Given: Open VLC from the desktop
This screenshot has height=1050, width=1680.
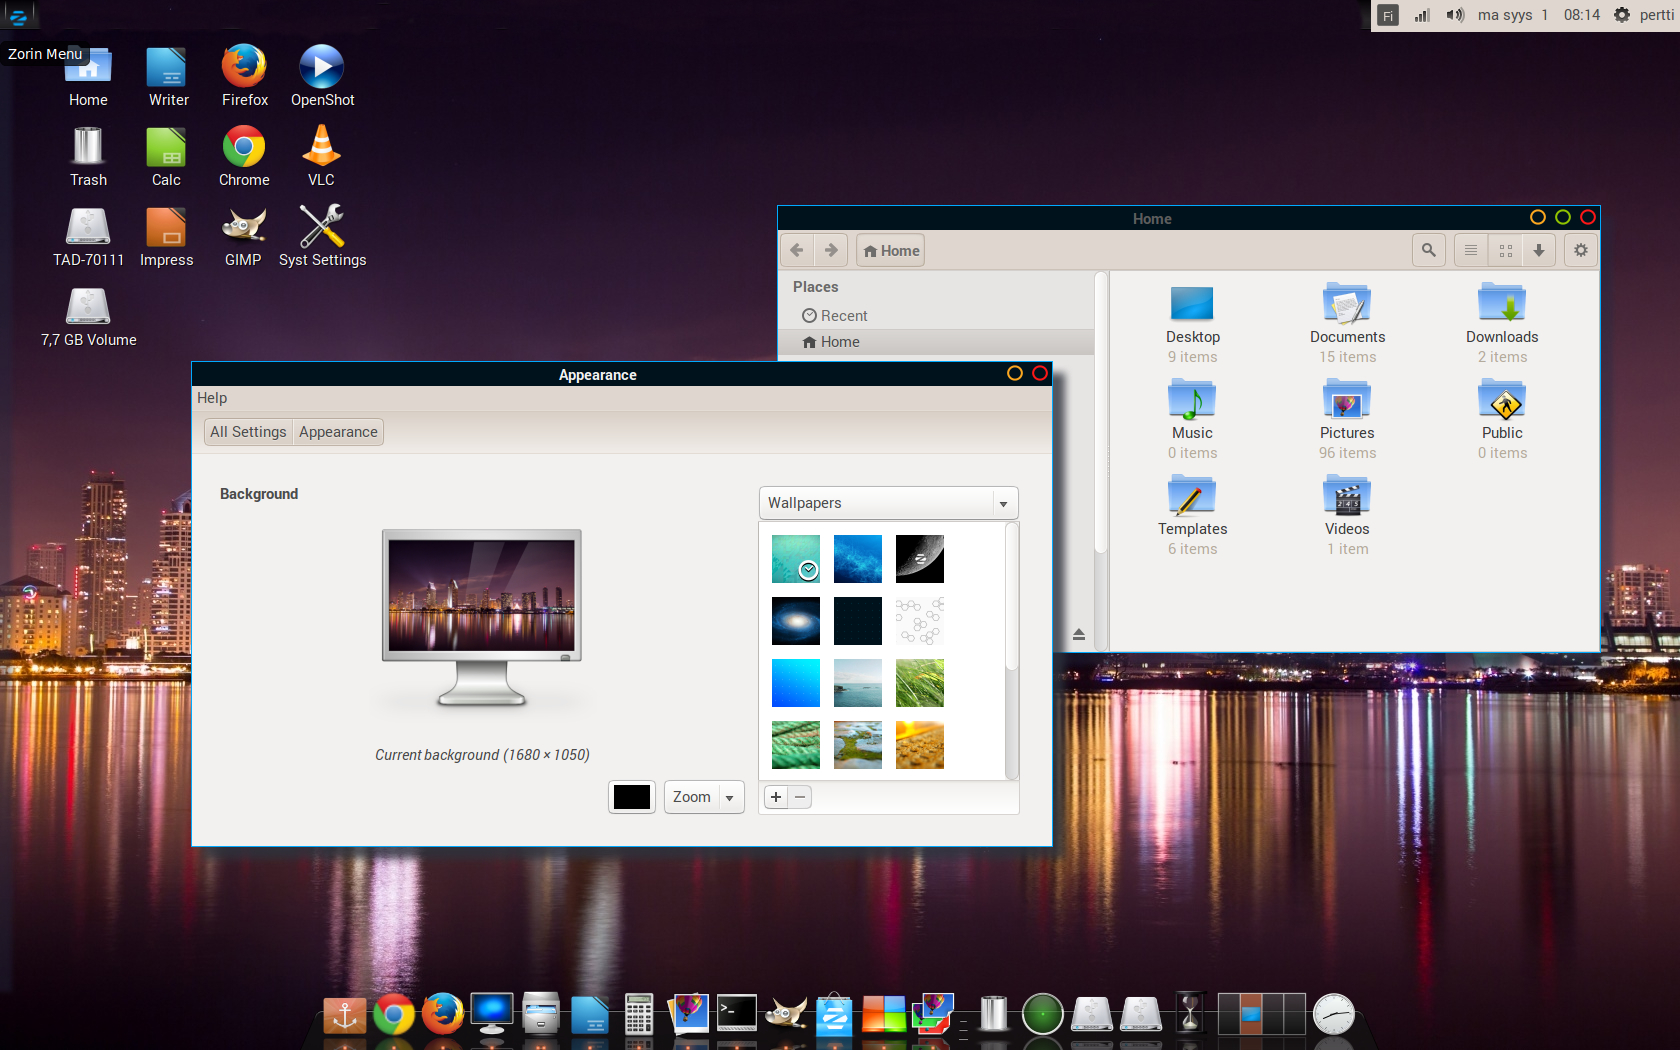Looking at the screenshot, I should (321, 148).
